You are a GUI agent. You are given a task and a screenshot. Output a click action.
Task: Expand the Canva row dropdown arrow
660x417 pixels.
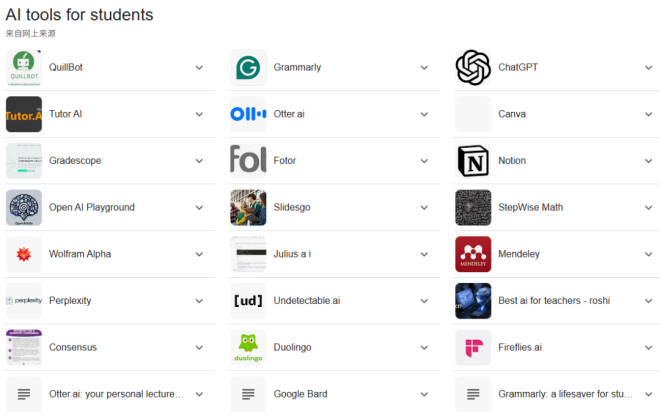[648, 114]
